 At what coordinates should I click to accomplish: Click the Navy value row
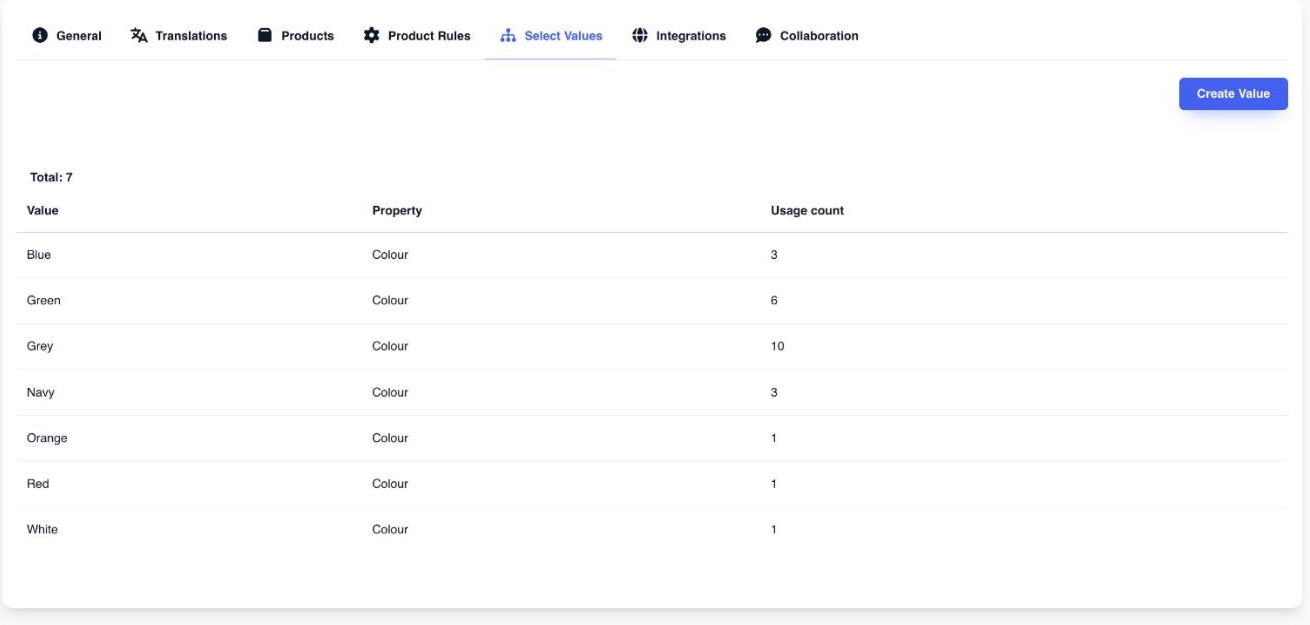[652, 393]
